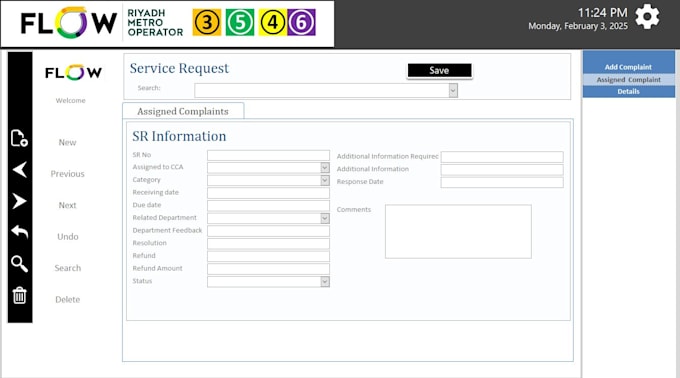Click the Response Date field

pos(502,182)
